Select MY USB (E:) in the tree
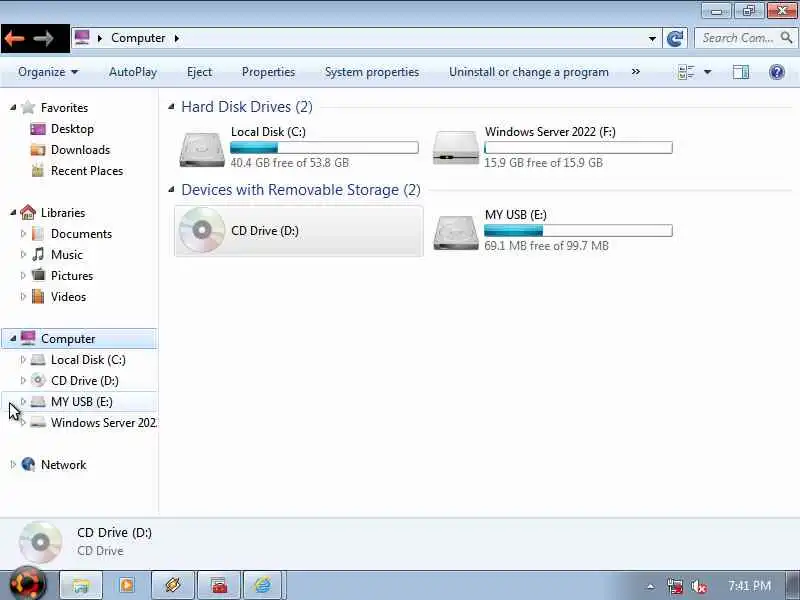The image size is (800, 600). click(x=82, y=402)
